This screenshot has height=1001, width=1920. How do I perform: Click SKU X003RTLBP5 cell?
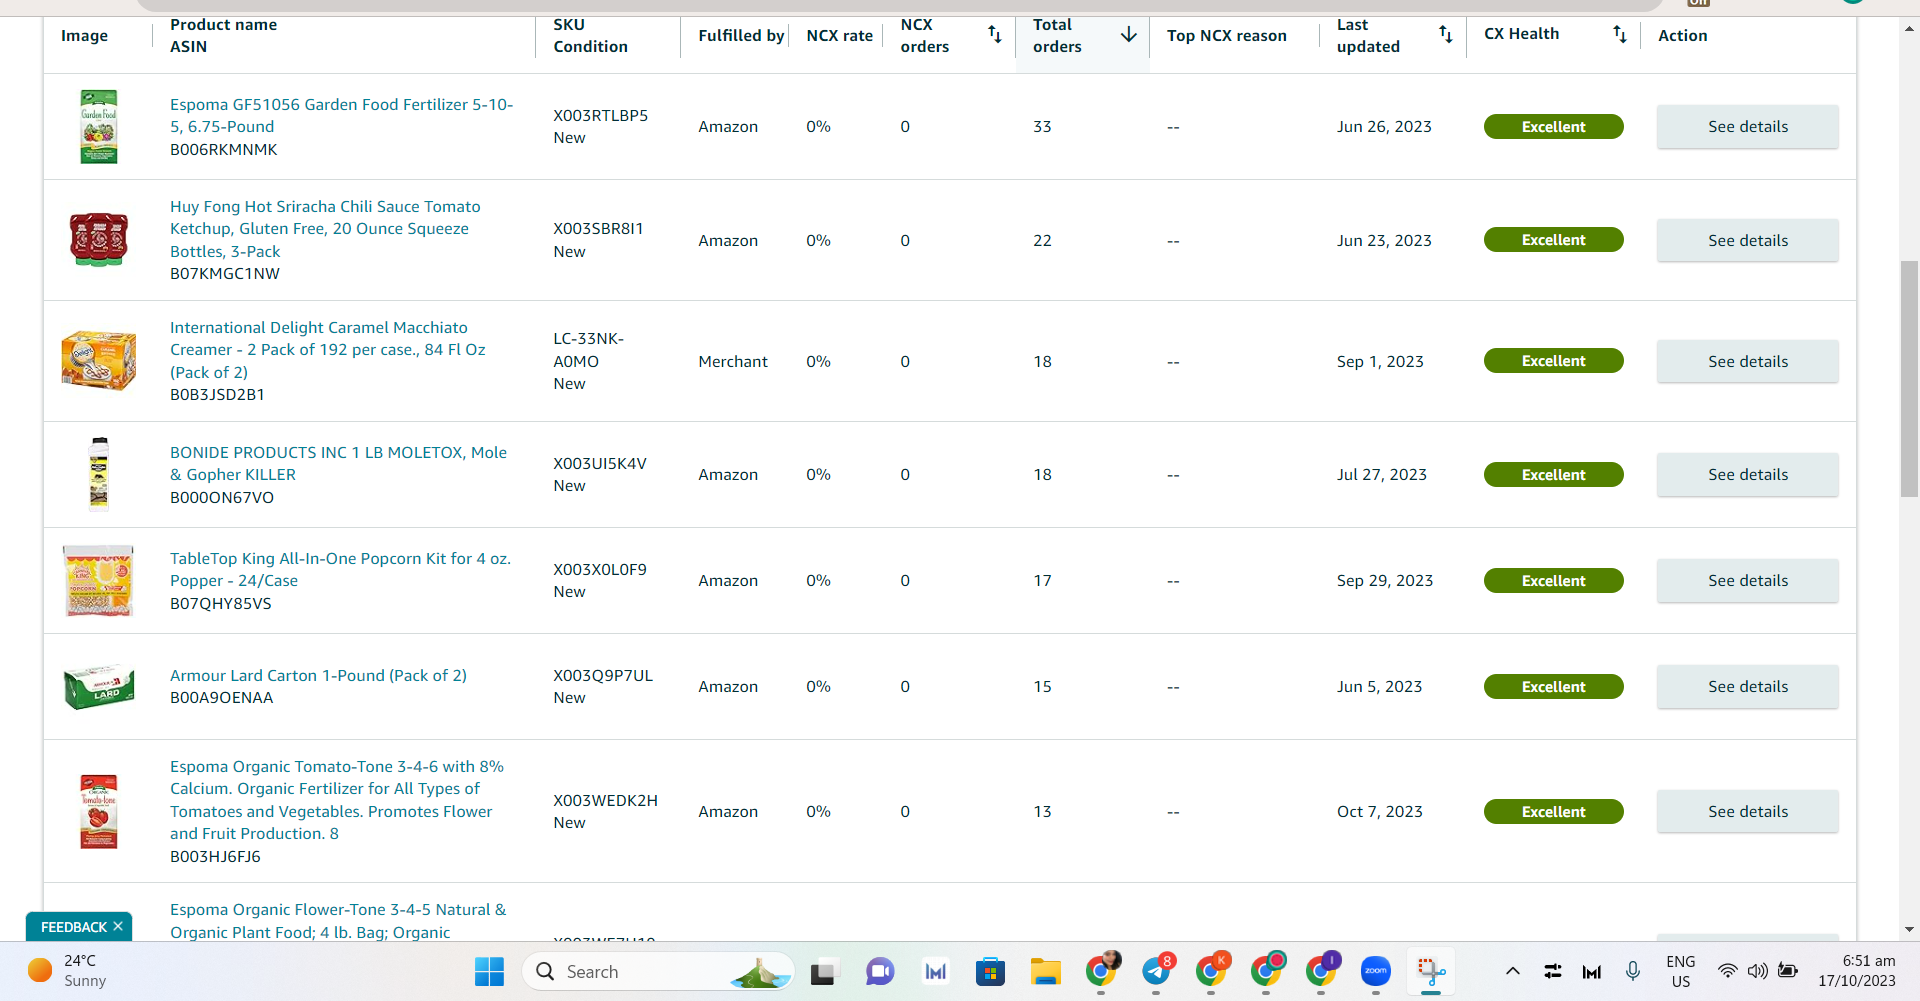[601, 116]
